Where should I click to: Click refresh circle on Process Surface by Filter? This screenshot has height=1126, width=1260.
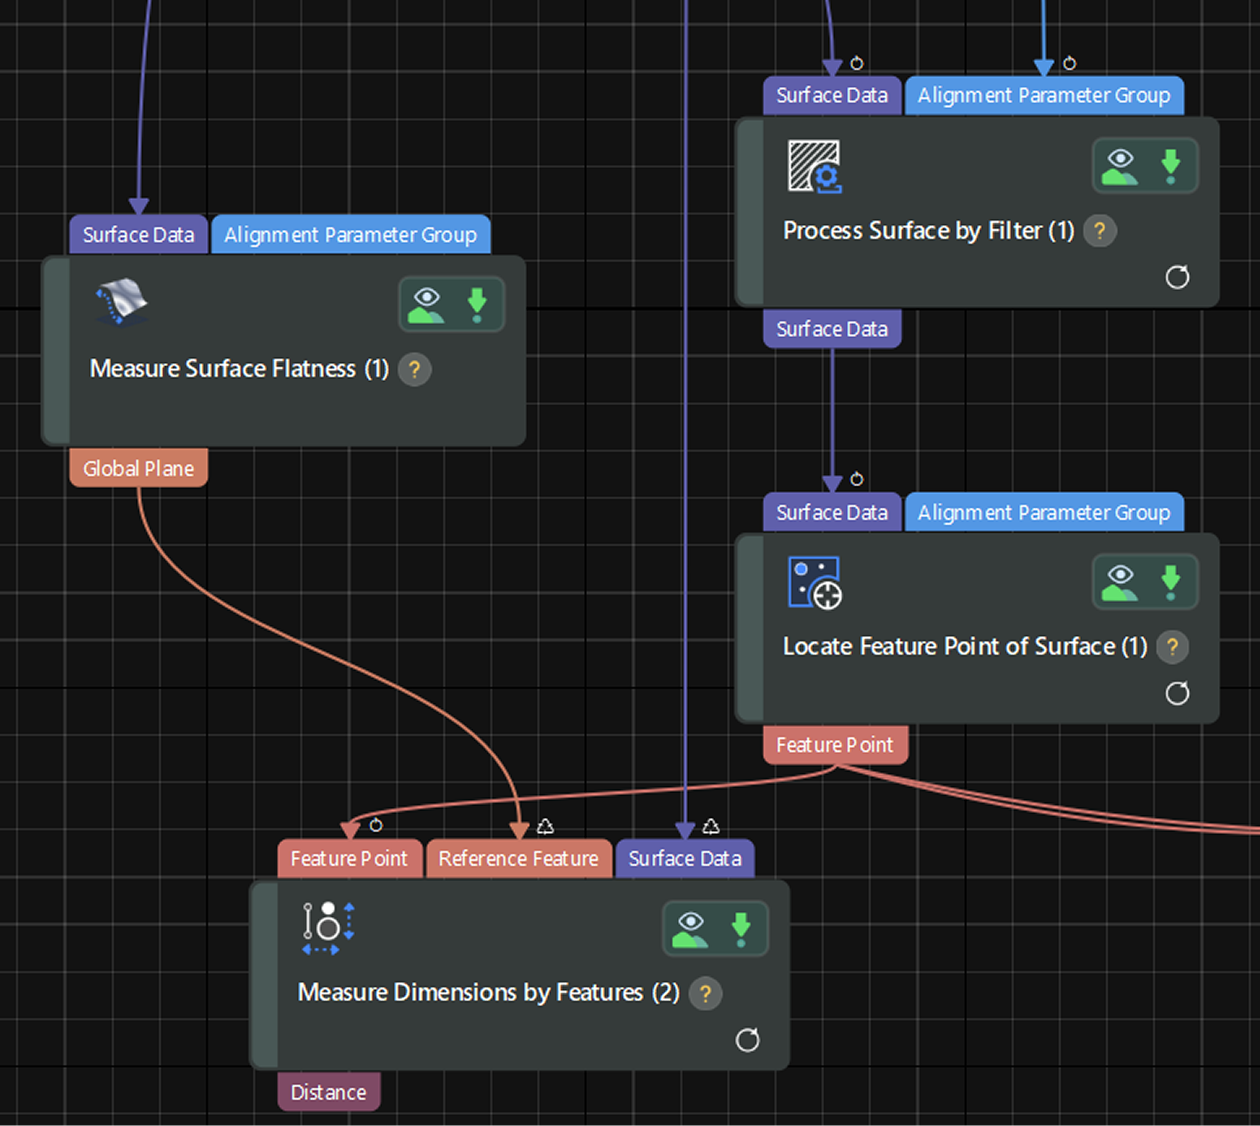coord(1177,277)
